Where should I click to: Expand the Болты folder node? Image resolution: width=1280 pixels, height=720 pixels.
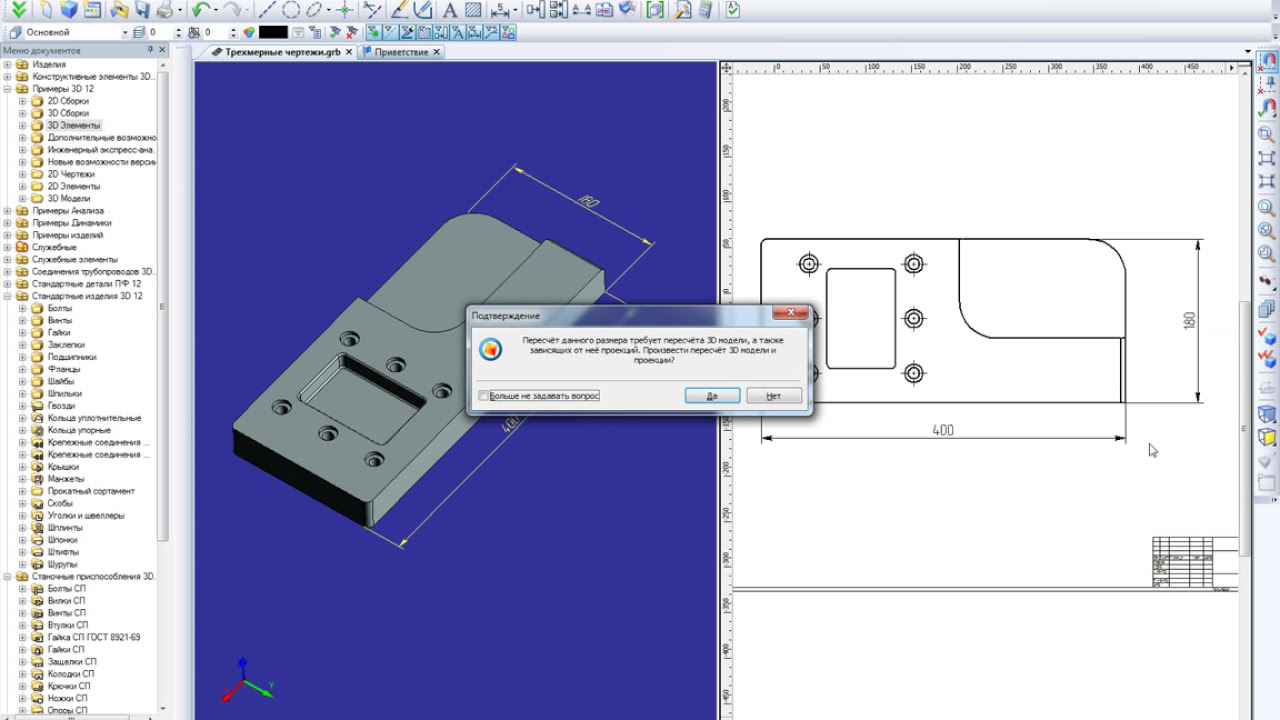22,308
